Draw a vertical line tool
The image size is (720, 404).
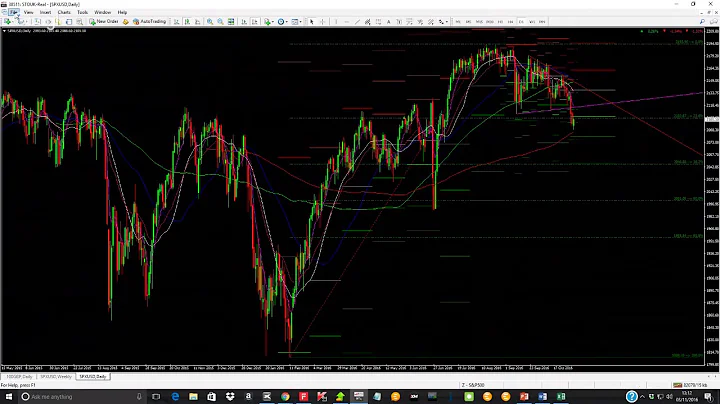tap(336, 22)
